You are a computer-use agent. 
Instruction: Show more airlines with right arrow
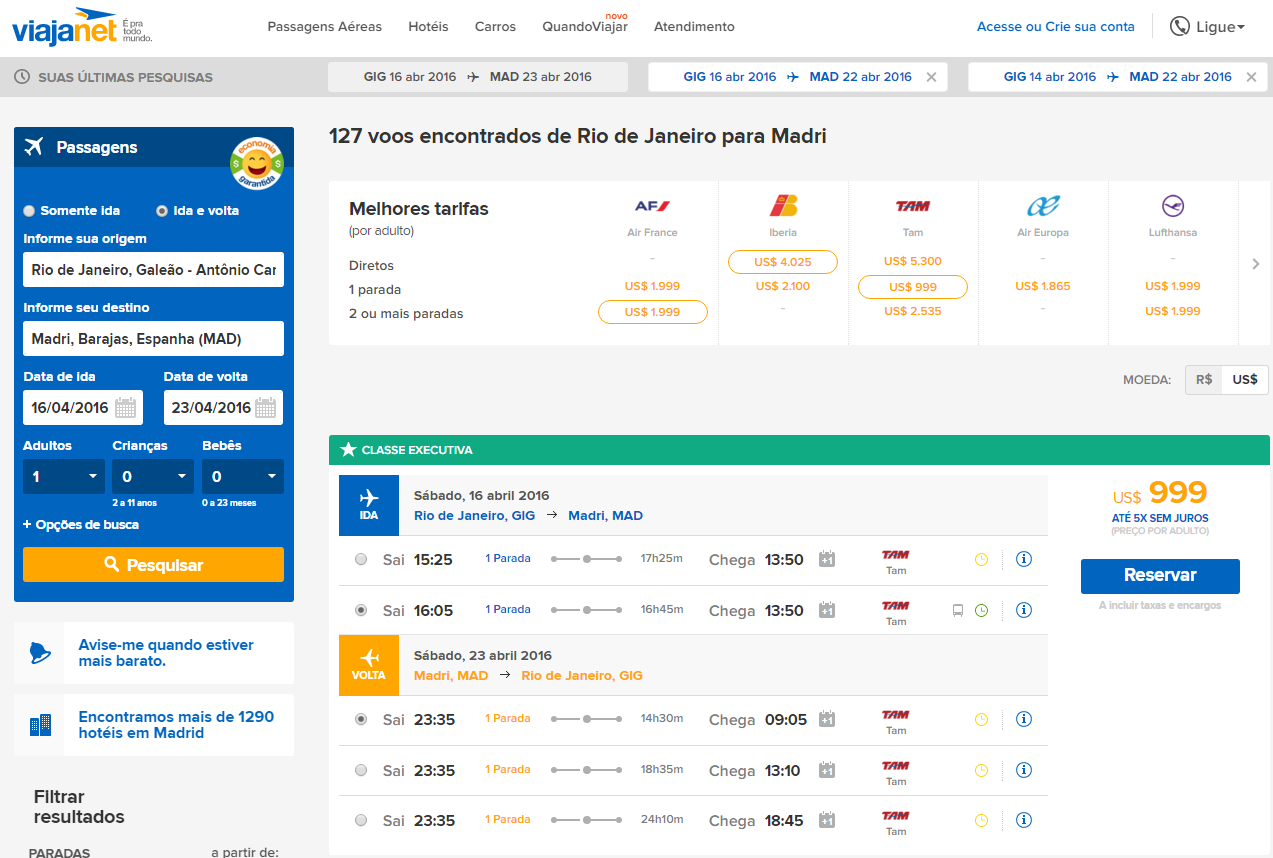click(1256, 264)
